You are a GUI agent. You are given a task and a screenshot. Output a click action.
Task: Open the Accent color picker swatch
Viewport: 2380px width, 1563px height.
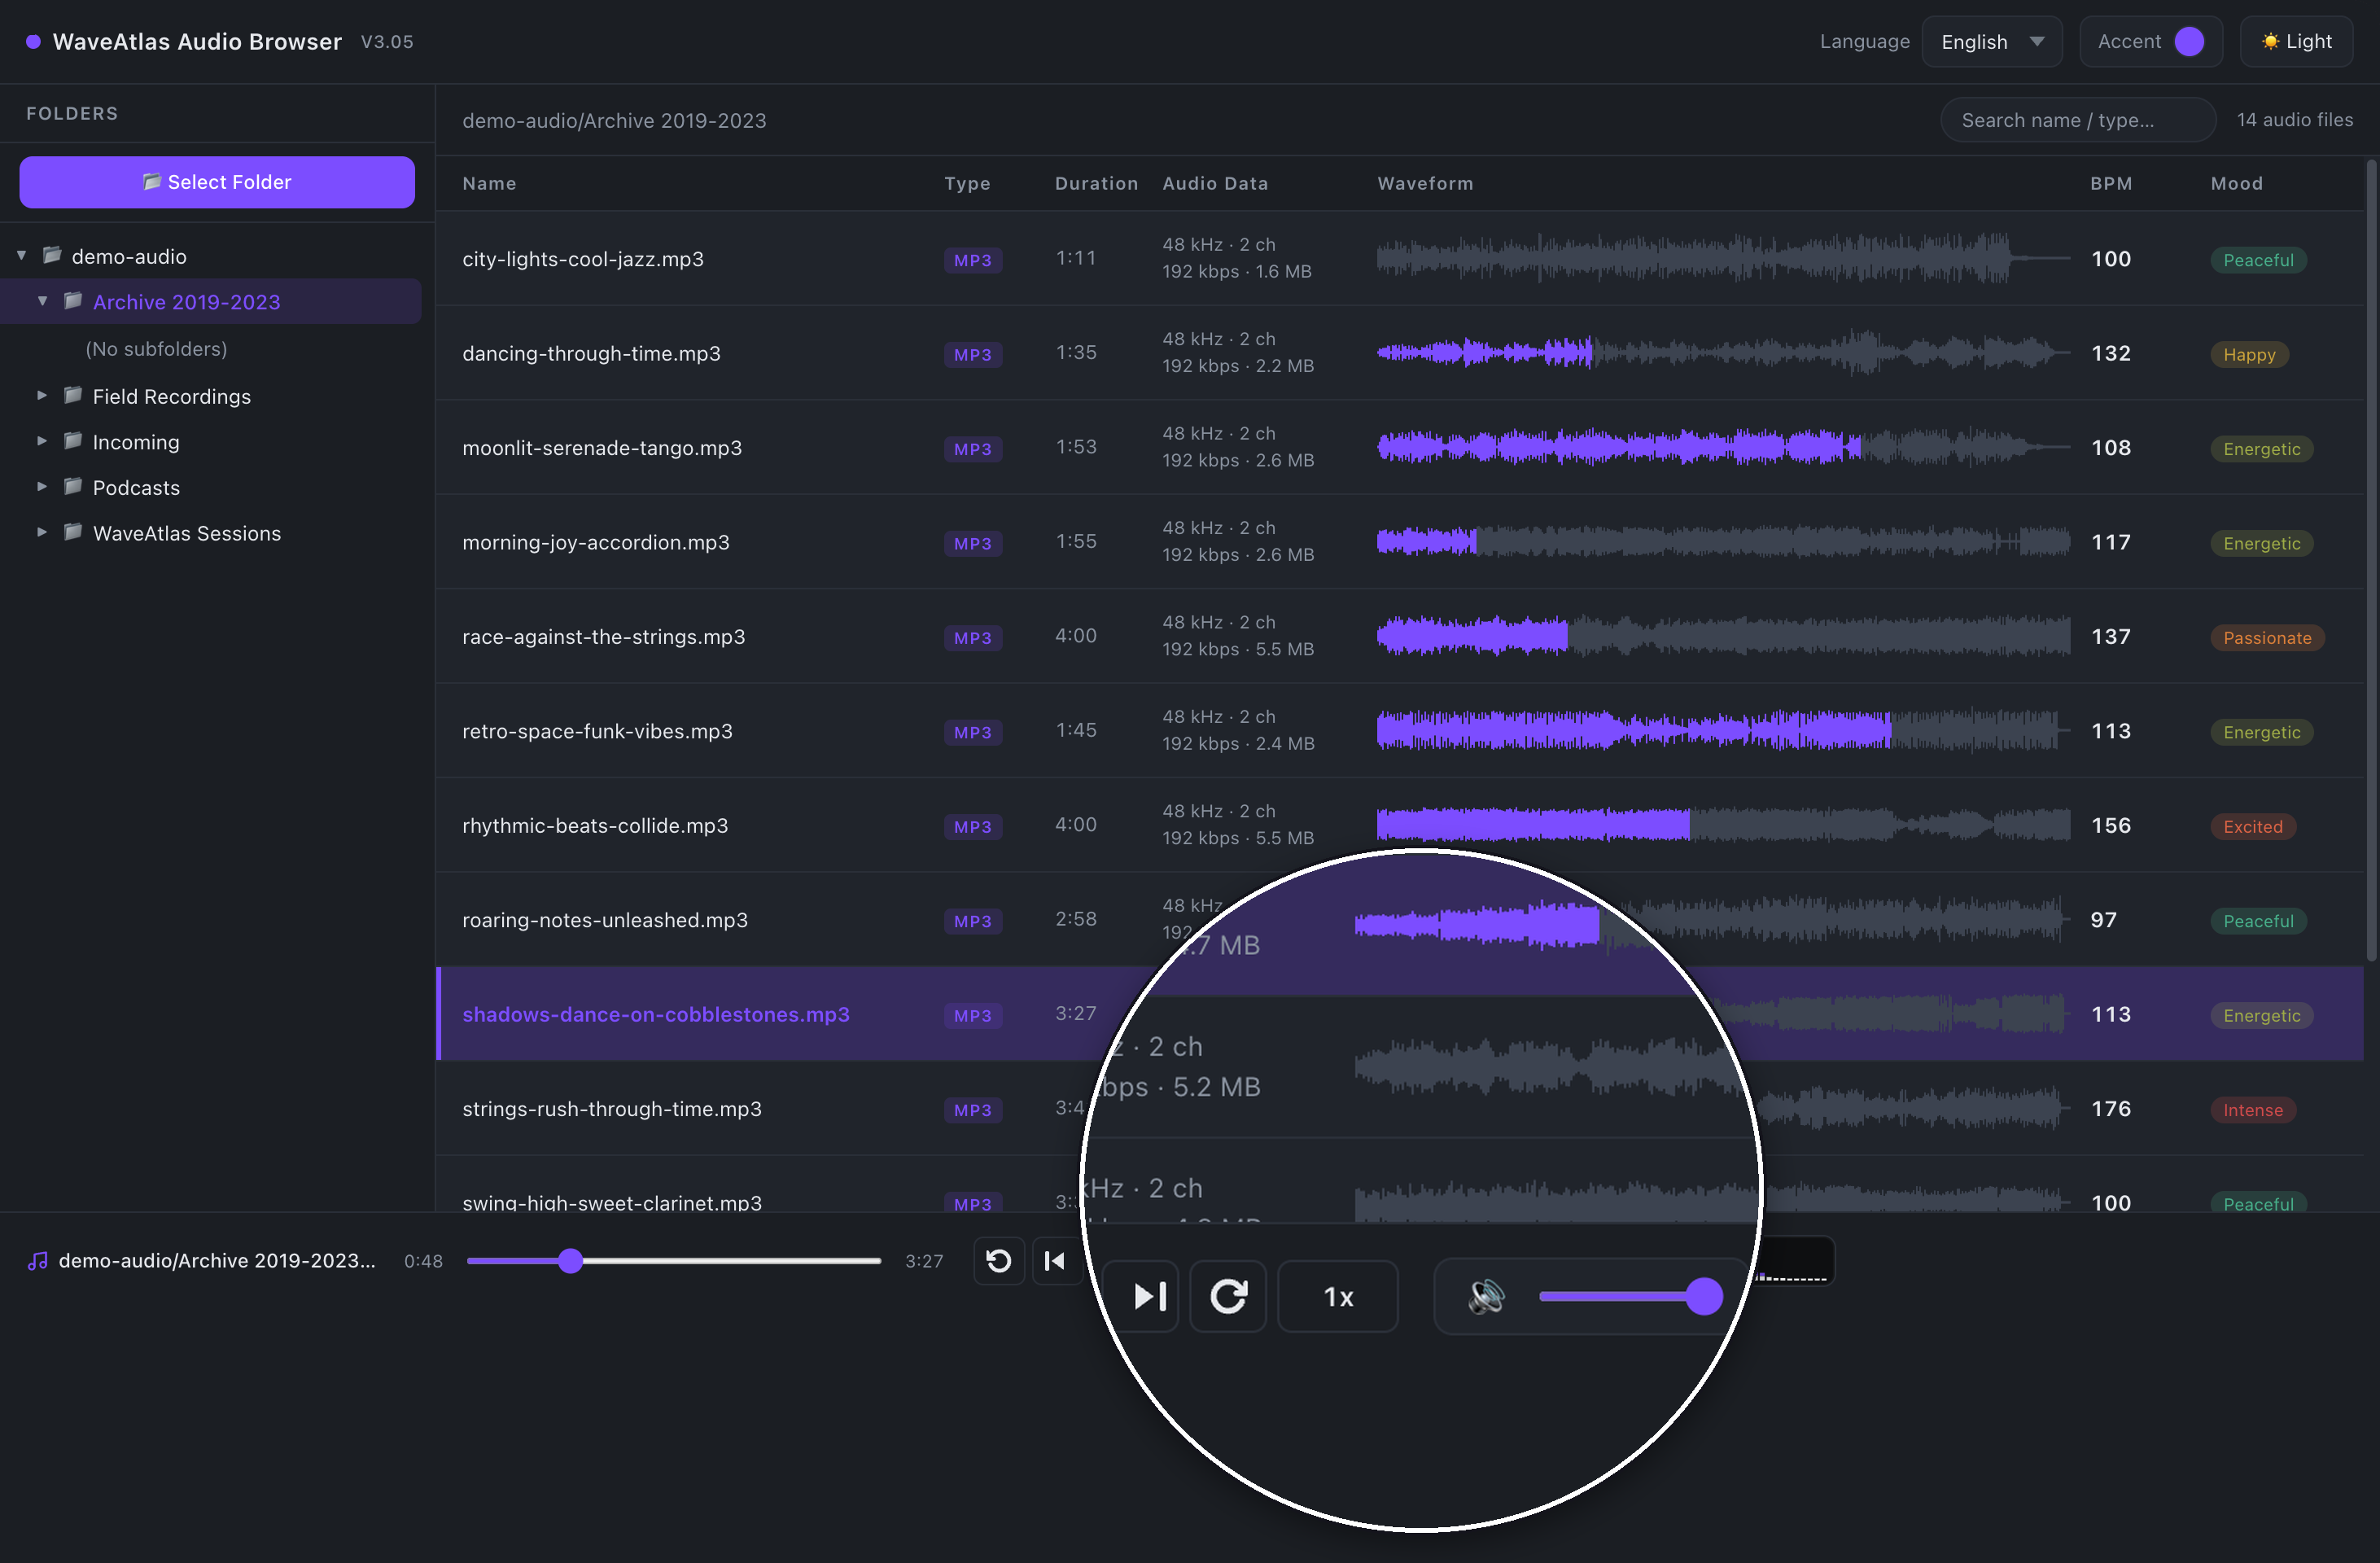(x=2189, y=42)
